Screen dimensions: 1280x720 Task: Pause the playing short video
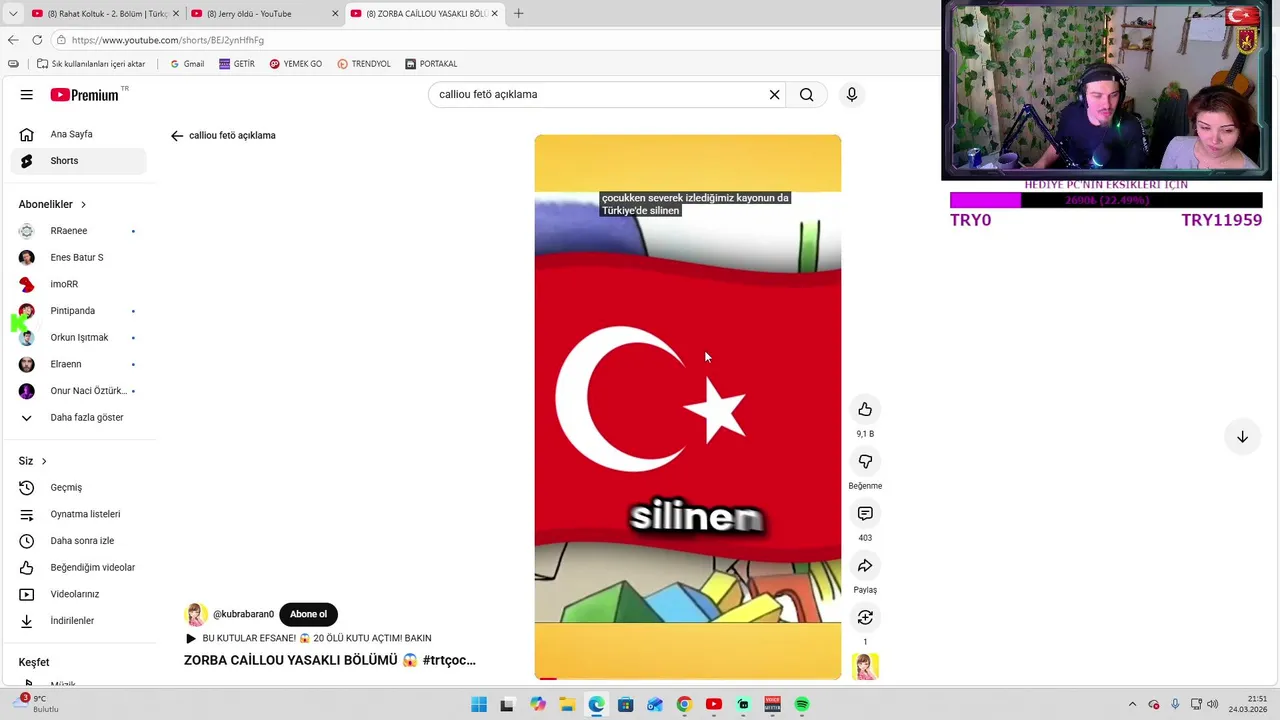click(688, 407)
